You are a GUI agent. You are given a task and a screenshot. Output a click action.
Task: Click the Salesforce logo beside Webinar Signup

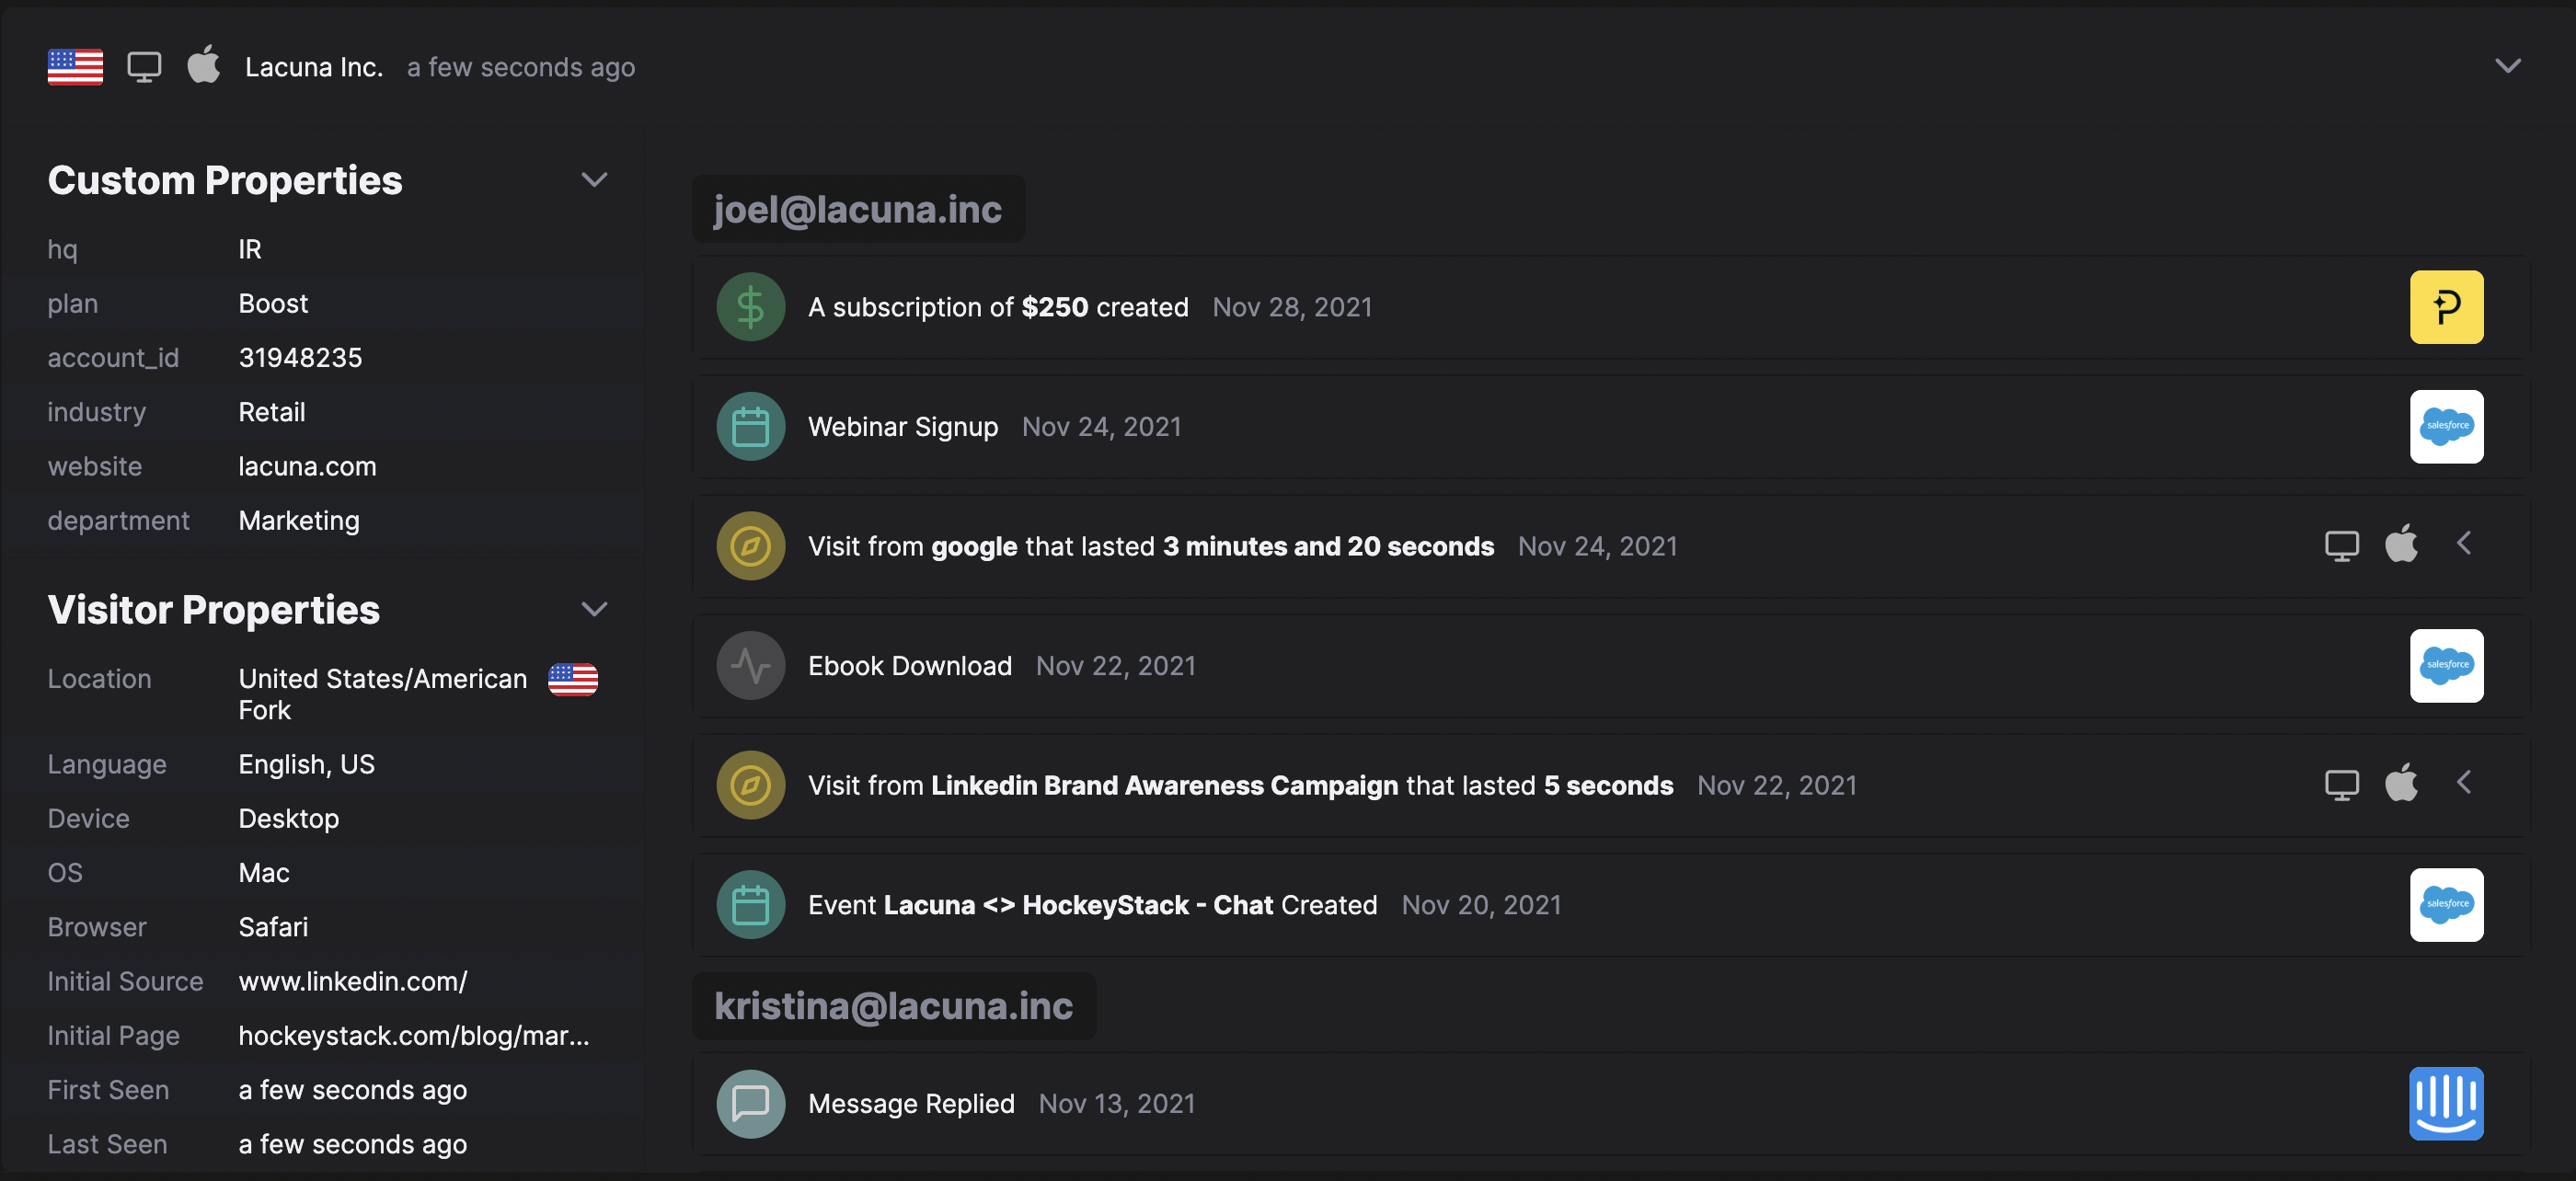click(x=2445, y=427)
